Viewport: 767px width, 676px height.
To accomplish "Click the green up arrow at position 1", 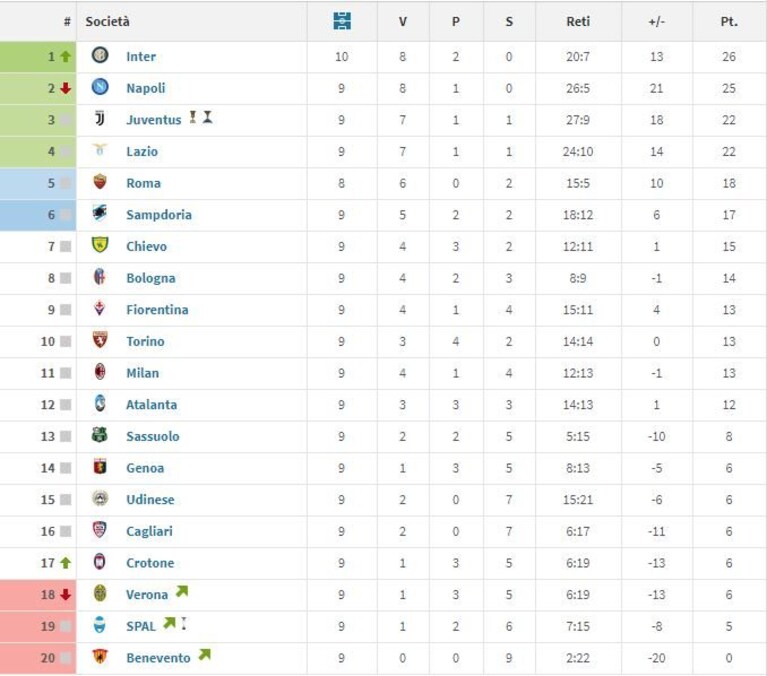I will [66, 57].
